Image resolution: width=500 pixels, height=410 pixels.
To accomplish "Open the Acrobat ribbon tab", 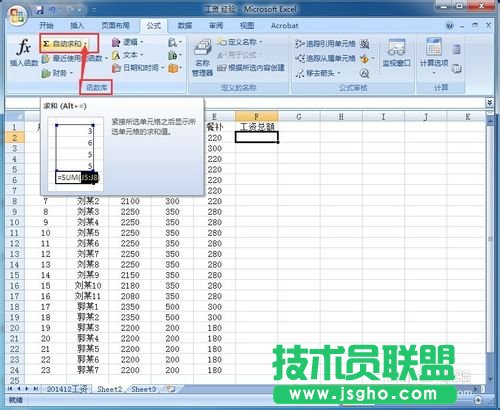I will [x=284, y=25].
